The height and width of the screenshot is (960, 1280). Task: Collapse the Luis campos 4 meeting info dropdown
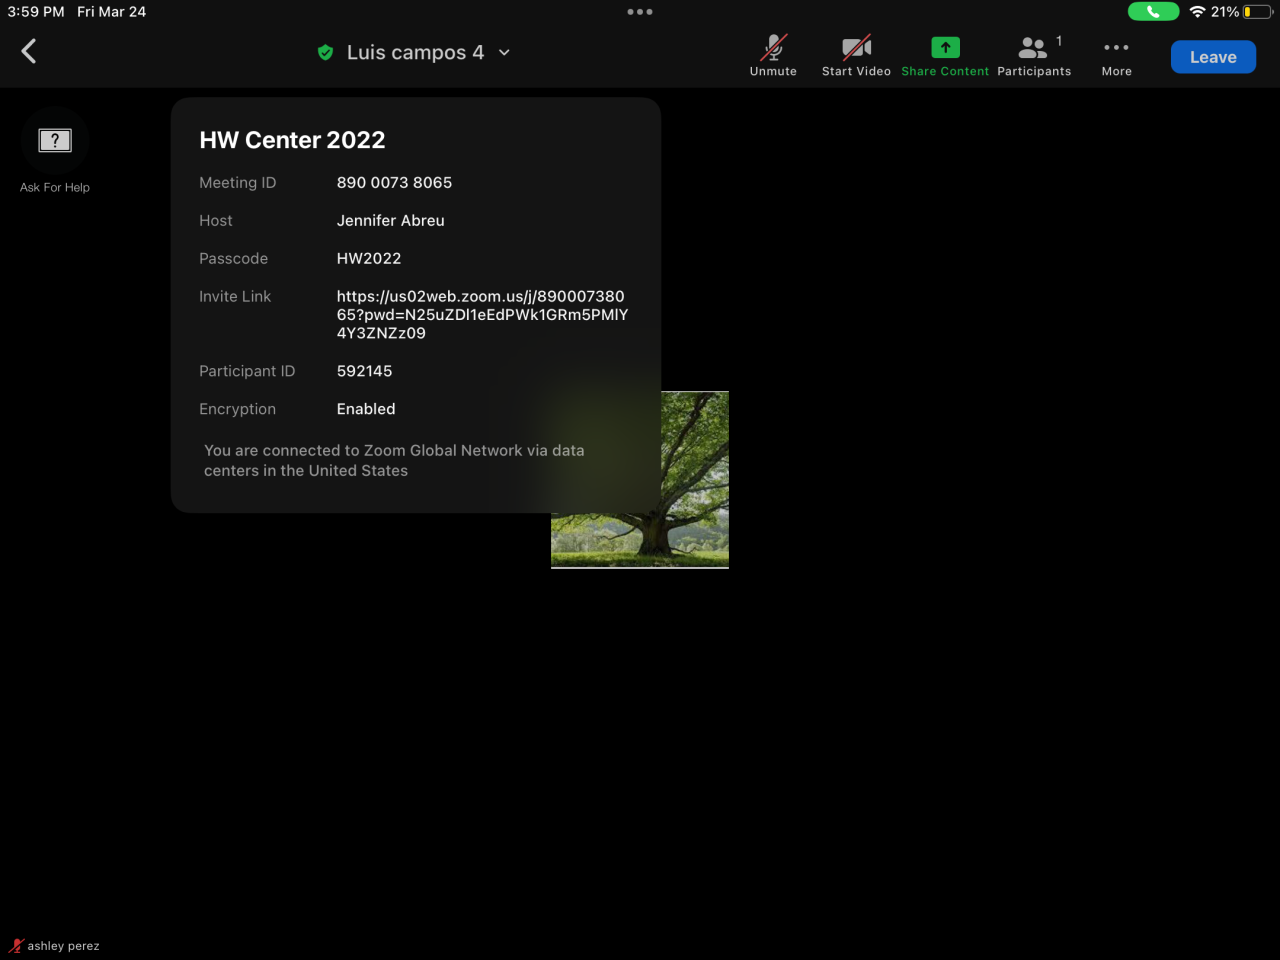[504, 52]
